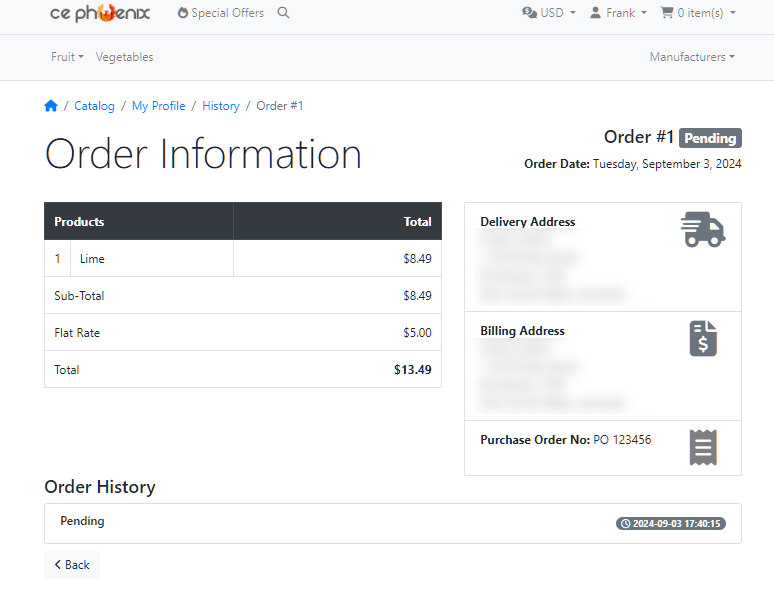Click the flame Special Offers icon
The image size is (774, 589).
click(183, 13)
